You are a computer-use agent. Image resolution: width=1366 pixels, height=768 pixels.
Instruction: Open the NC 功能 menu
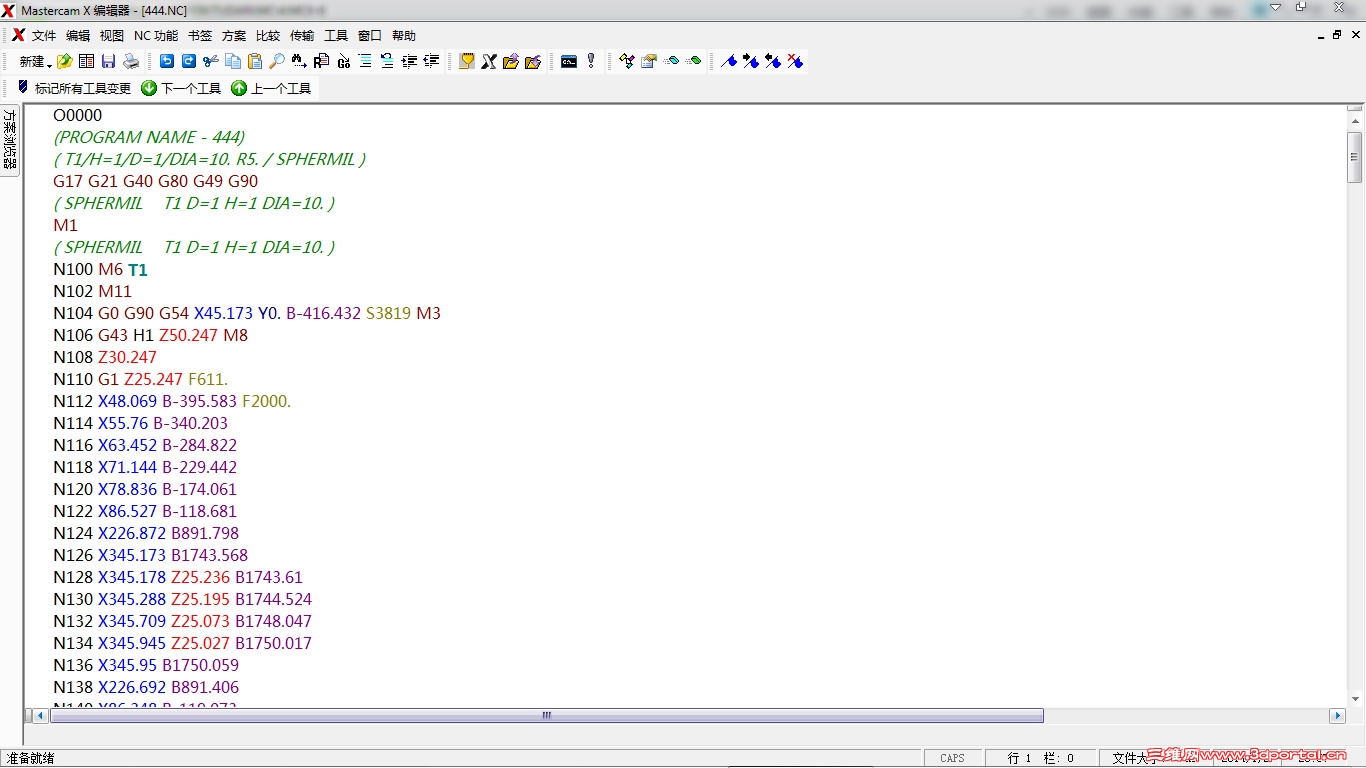(156, 36)
